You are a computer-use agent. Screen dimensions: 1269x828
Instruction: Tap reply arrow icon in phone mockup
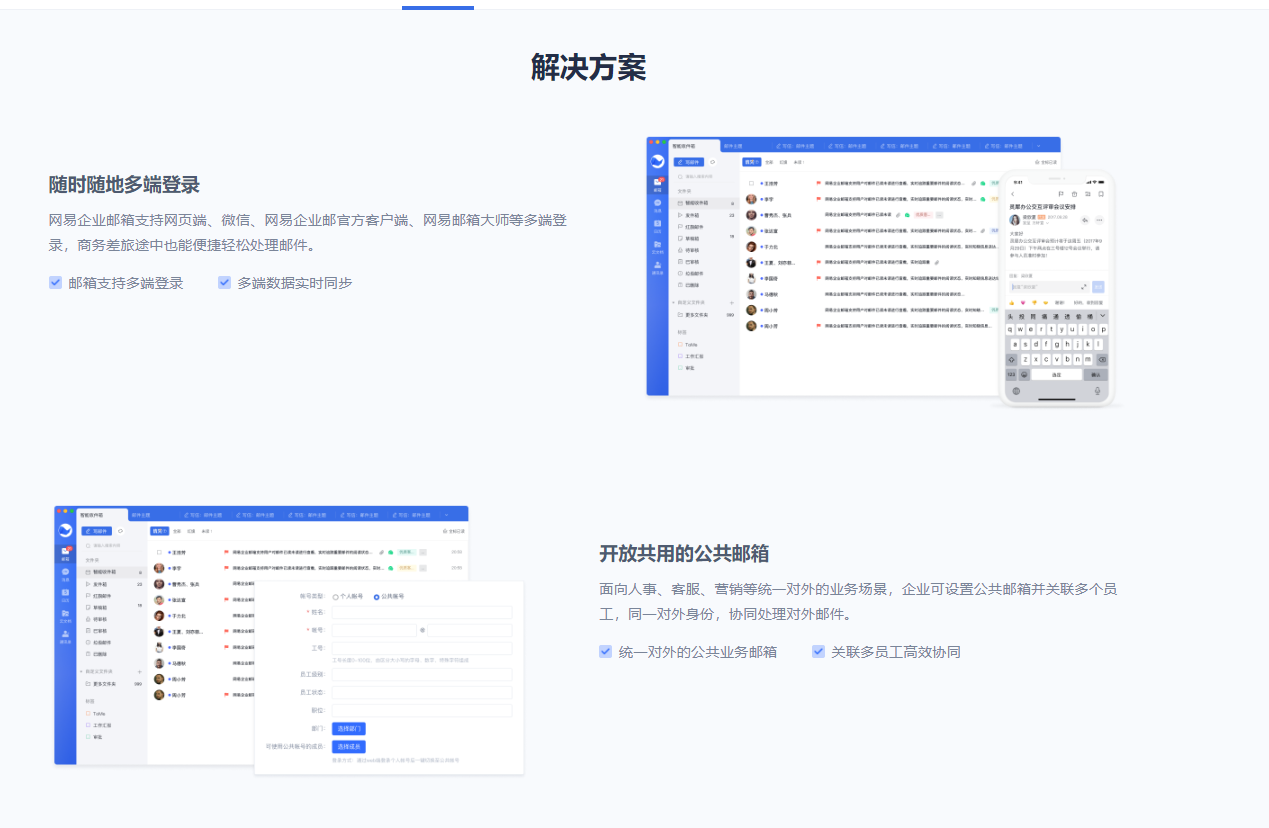[x=1085, y=220]
